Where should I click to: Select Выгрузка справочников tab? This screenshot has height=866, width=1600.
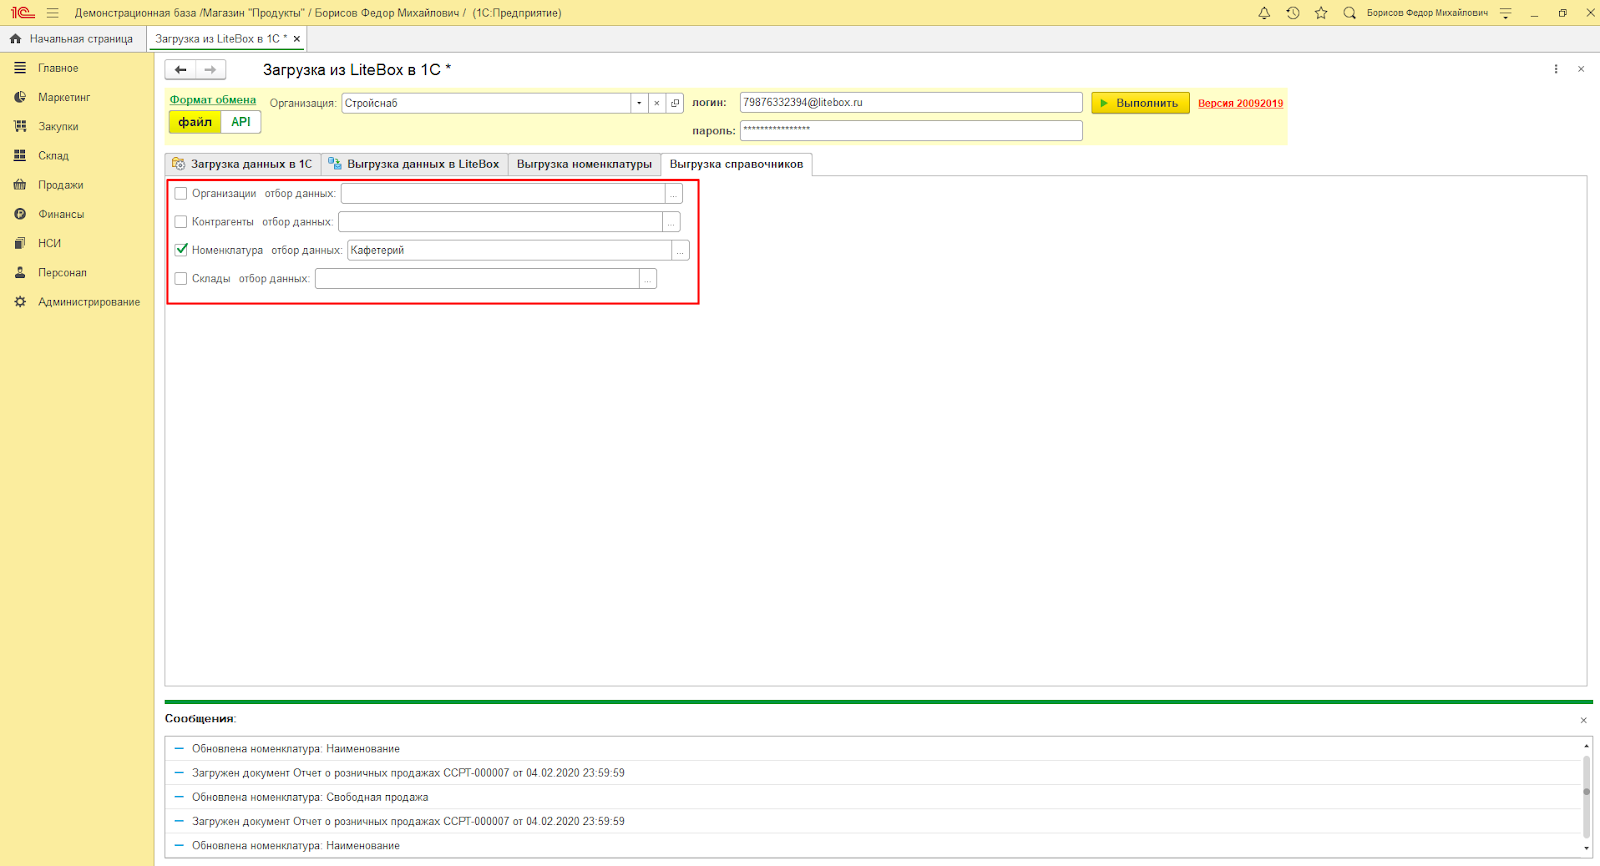[x=736, y=164]
